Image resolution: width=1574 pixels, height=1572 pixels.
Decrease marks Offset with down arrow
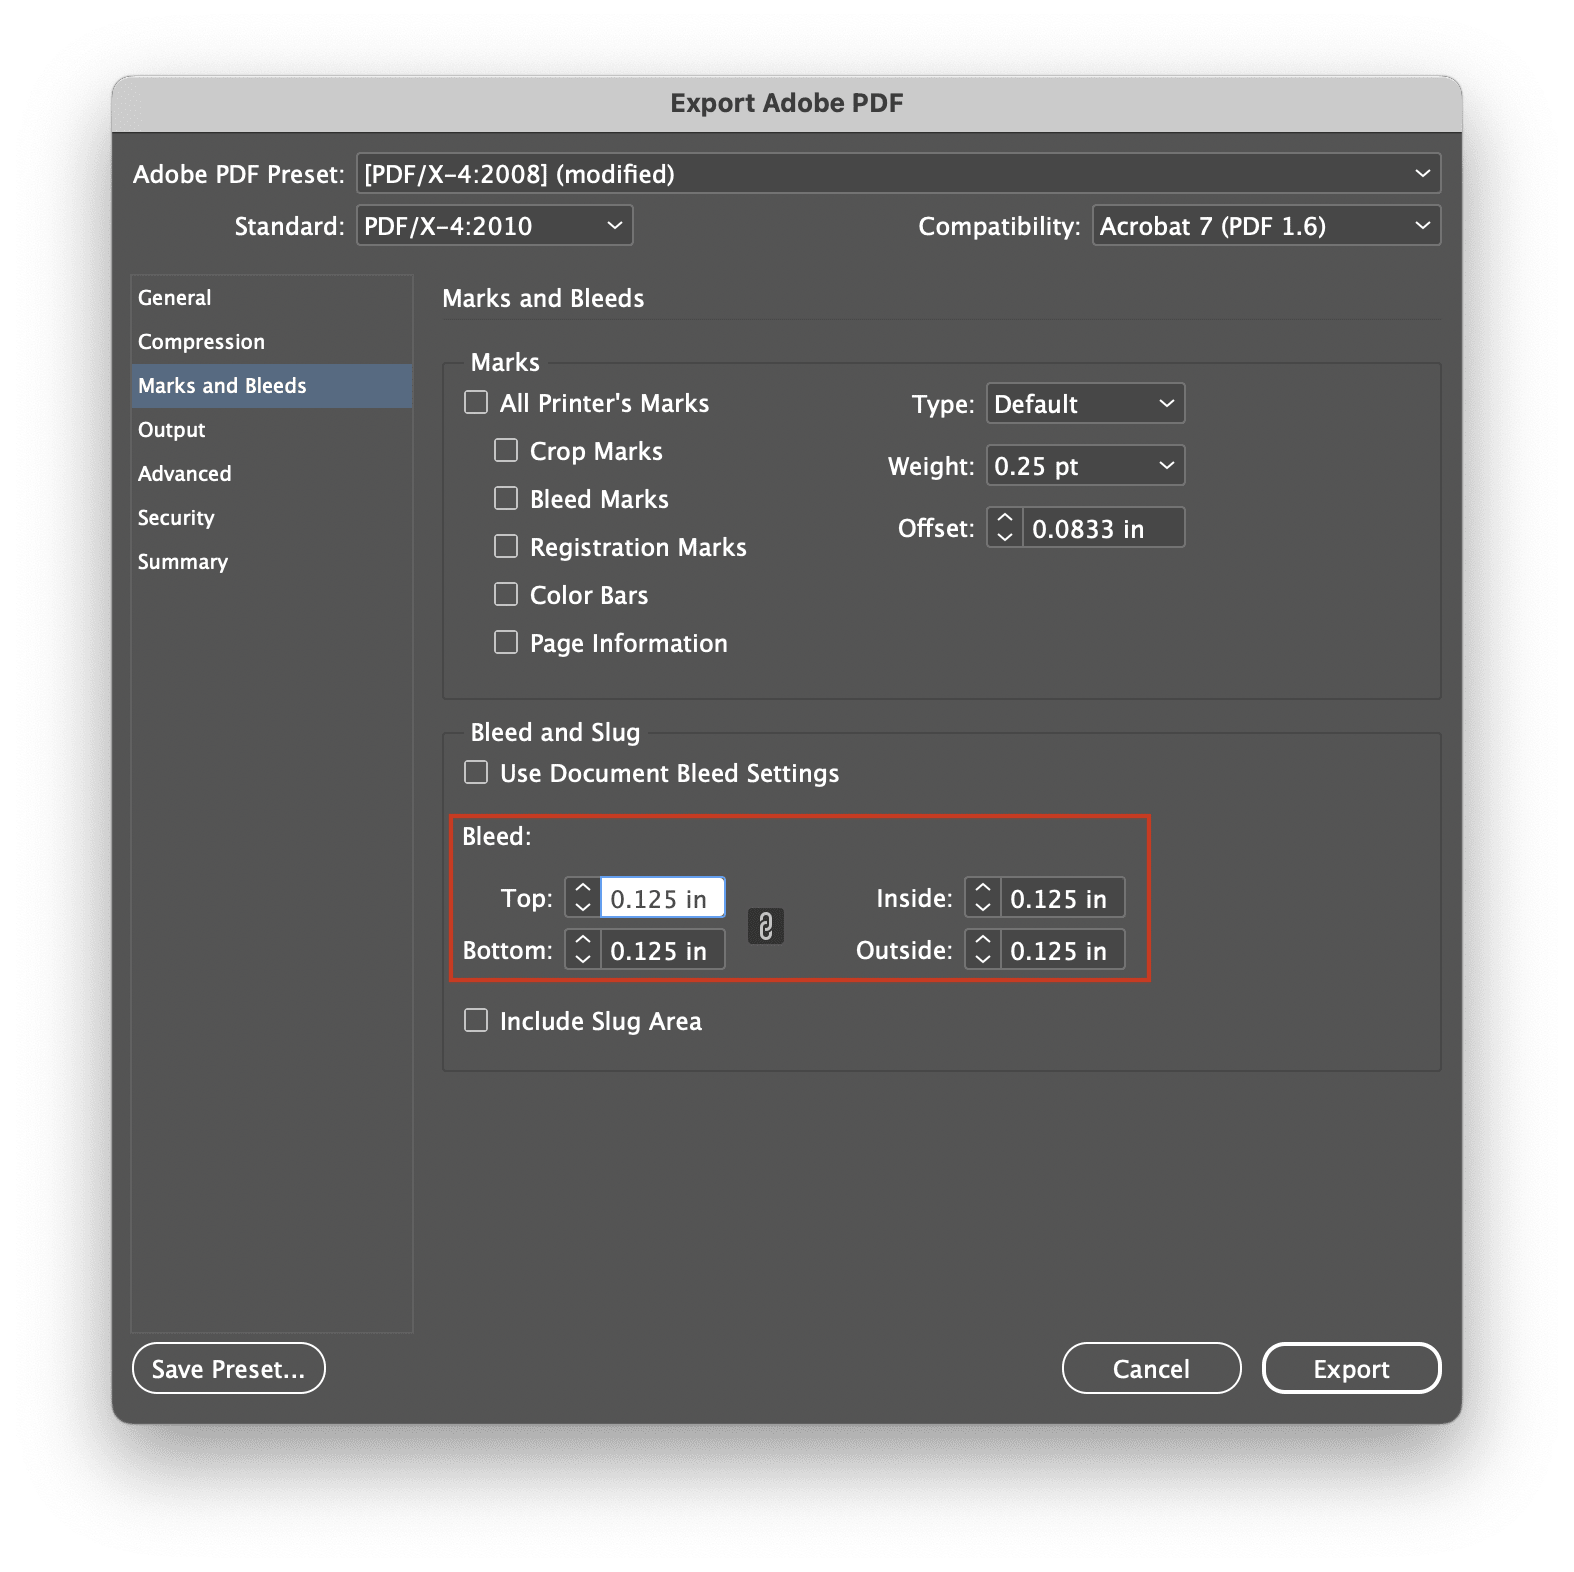(1005, 537)
